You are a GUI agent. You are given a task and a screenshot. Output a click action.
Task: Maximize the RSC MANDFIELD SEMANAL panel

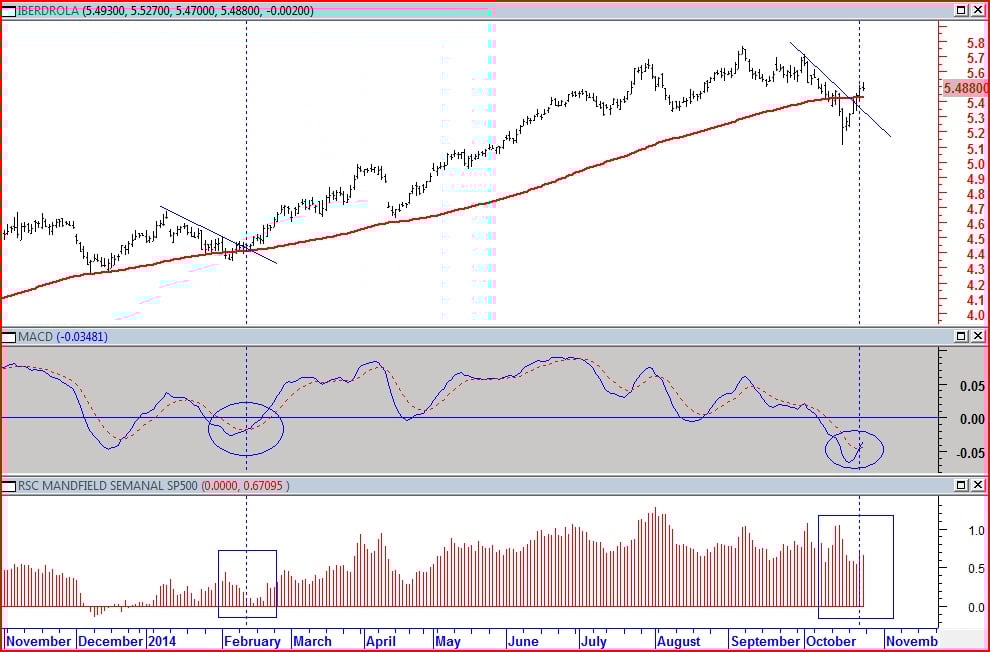(961, 485)
